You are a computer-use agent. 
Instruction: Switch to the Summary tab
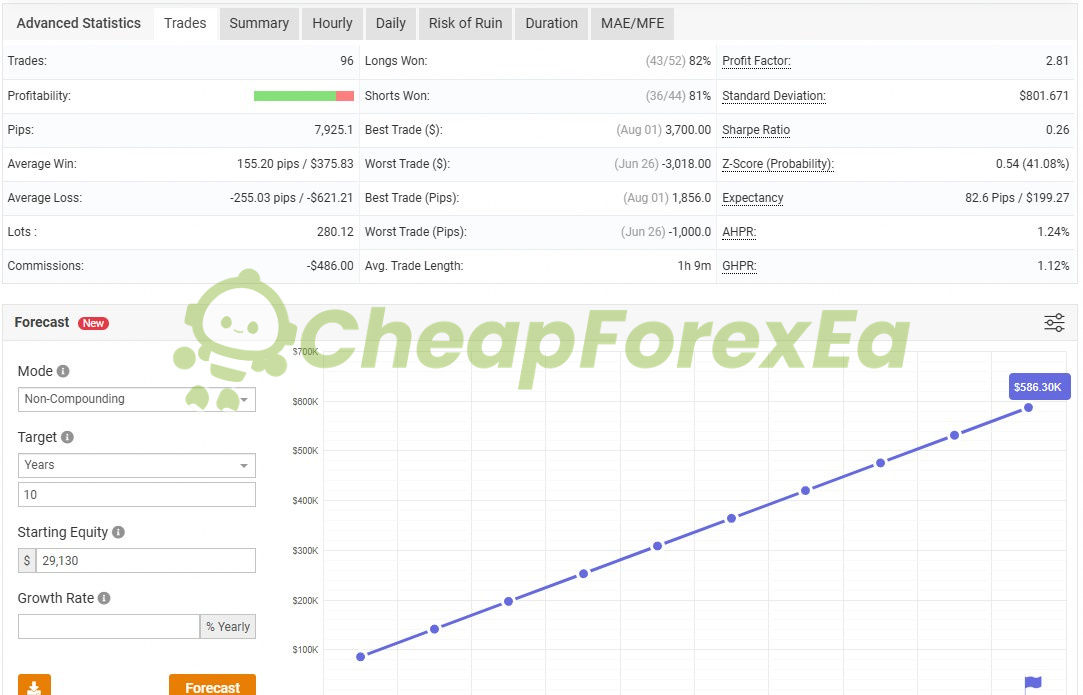coord(259,23)
